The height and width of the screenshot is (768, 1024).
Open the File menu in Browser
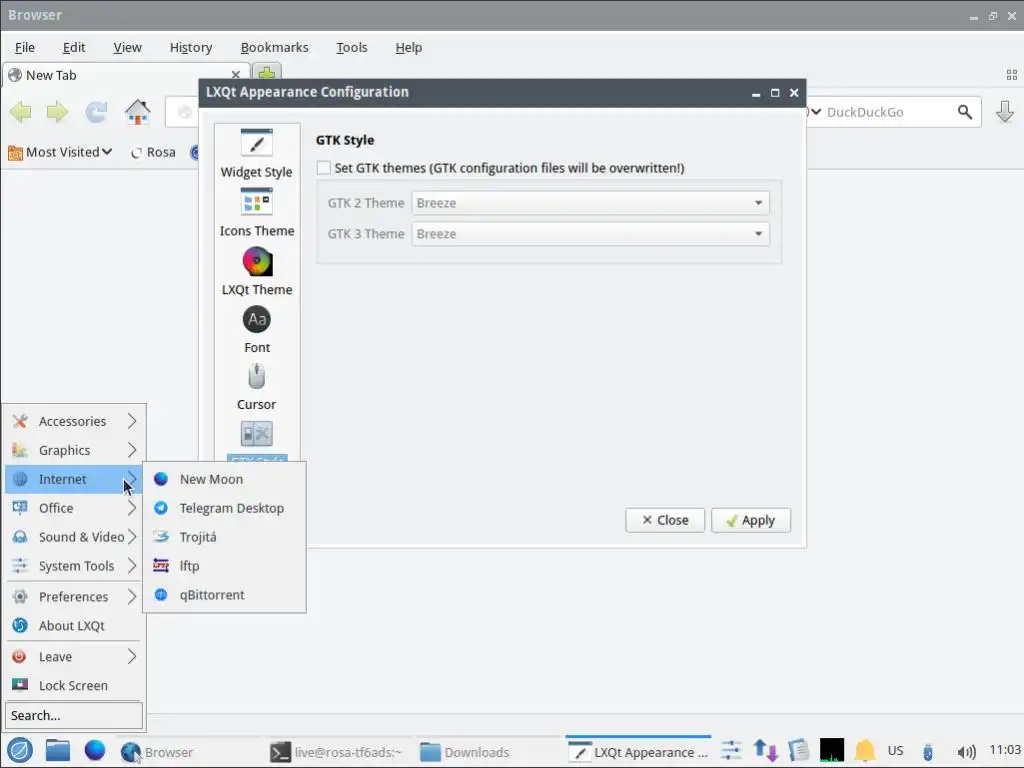[25, 48]
